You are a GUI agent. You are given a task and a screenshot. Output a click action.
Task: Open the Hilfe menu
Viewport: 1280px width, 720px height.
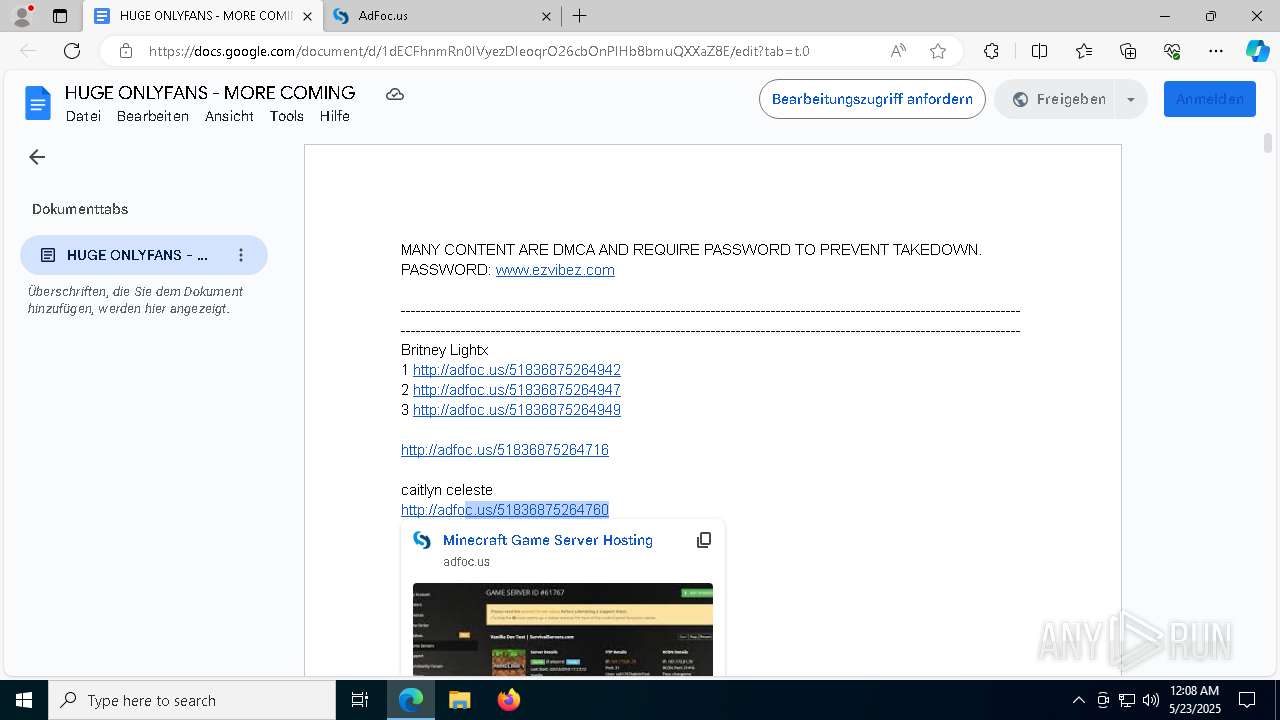coord(335,116)
